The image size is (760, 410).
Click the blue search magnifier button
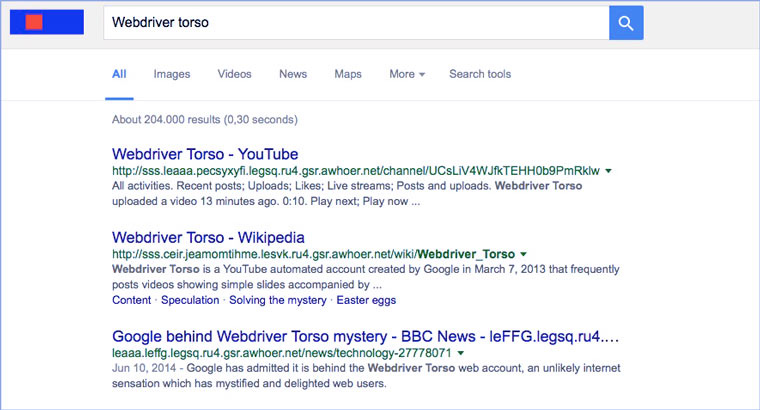tap(626, 23)
